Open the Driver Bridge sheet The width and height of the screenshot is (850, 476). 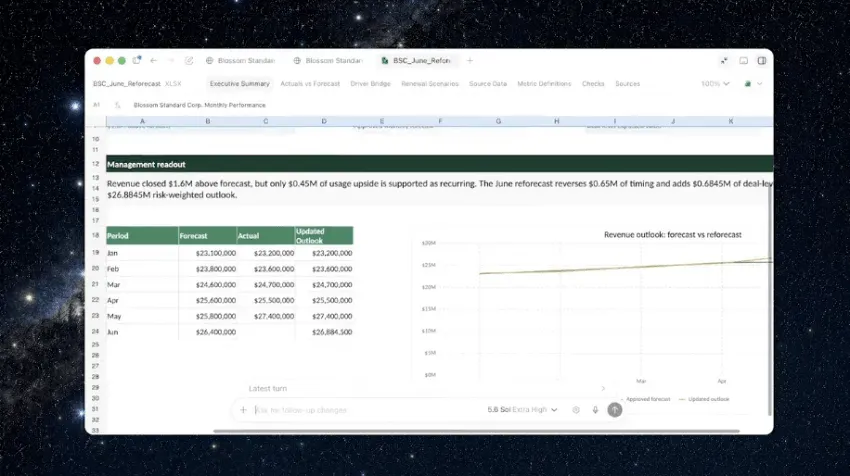370,84
